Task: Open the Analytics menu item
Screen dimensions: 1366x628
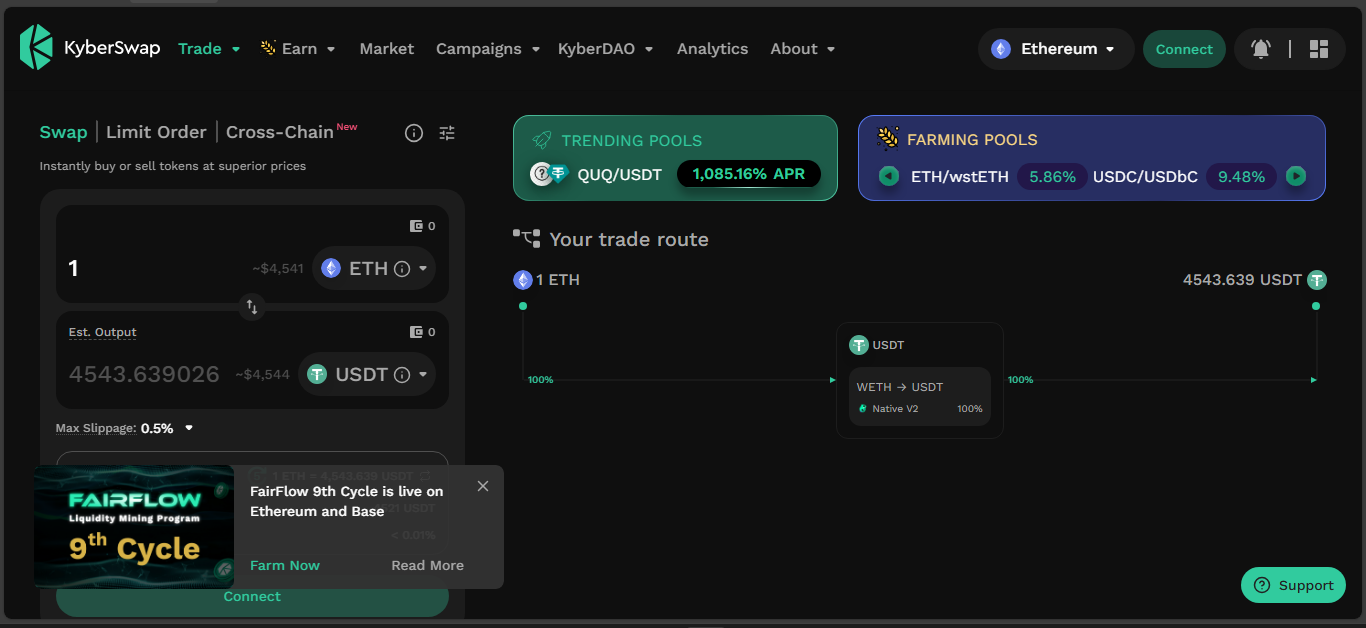Action: (712, 49)
